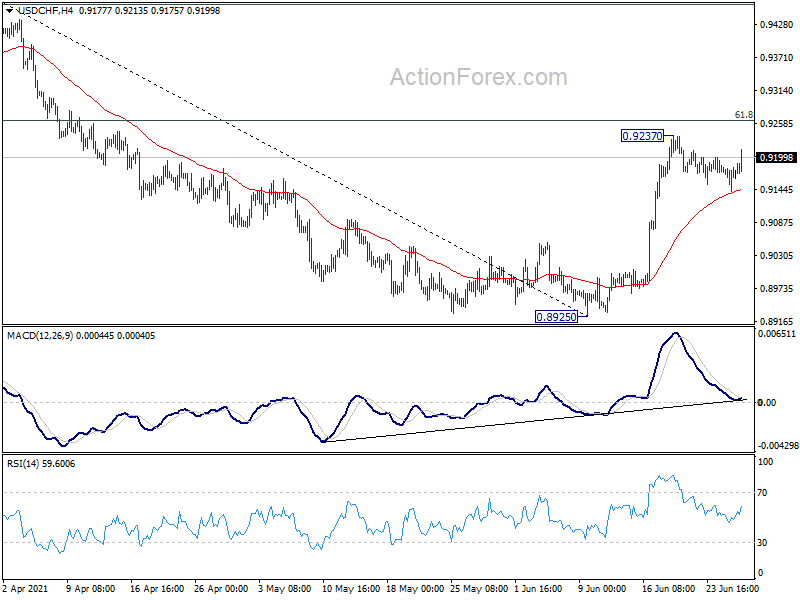800x600 pixels.
Task: Click the 1 Jun 16:00 time label
Action: (x=538, y=589)
